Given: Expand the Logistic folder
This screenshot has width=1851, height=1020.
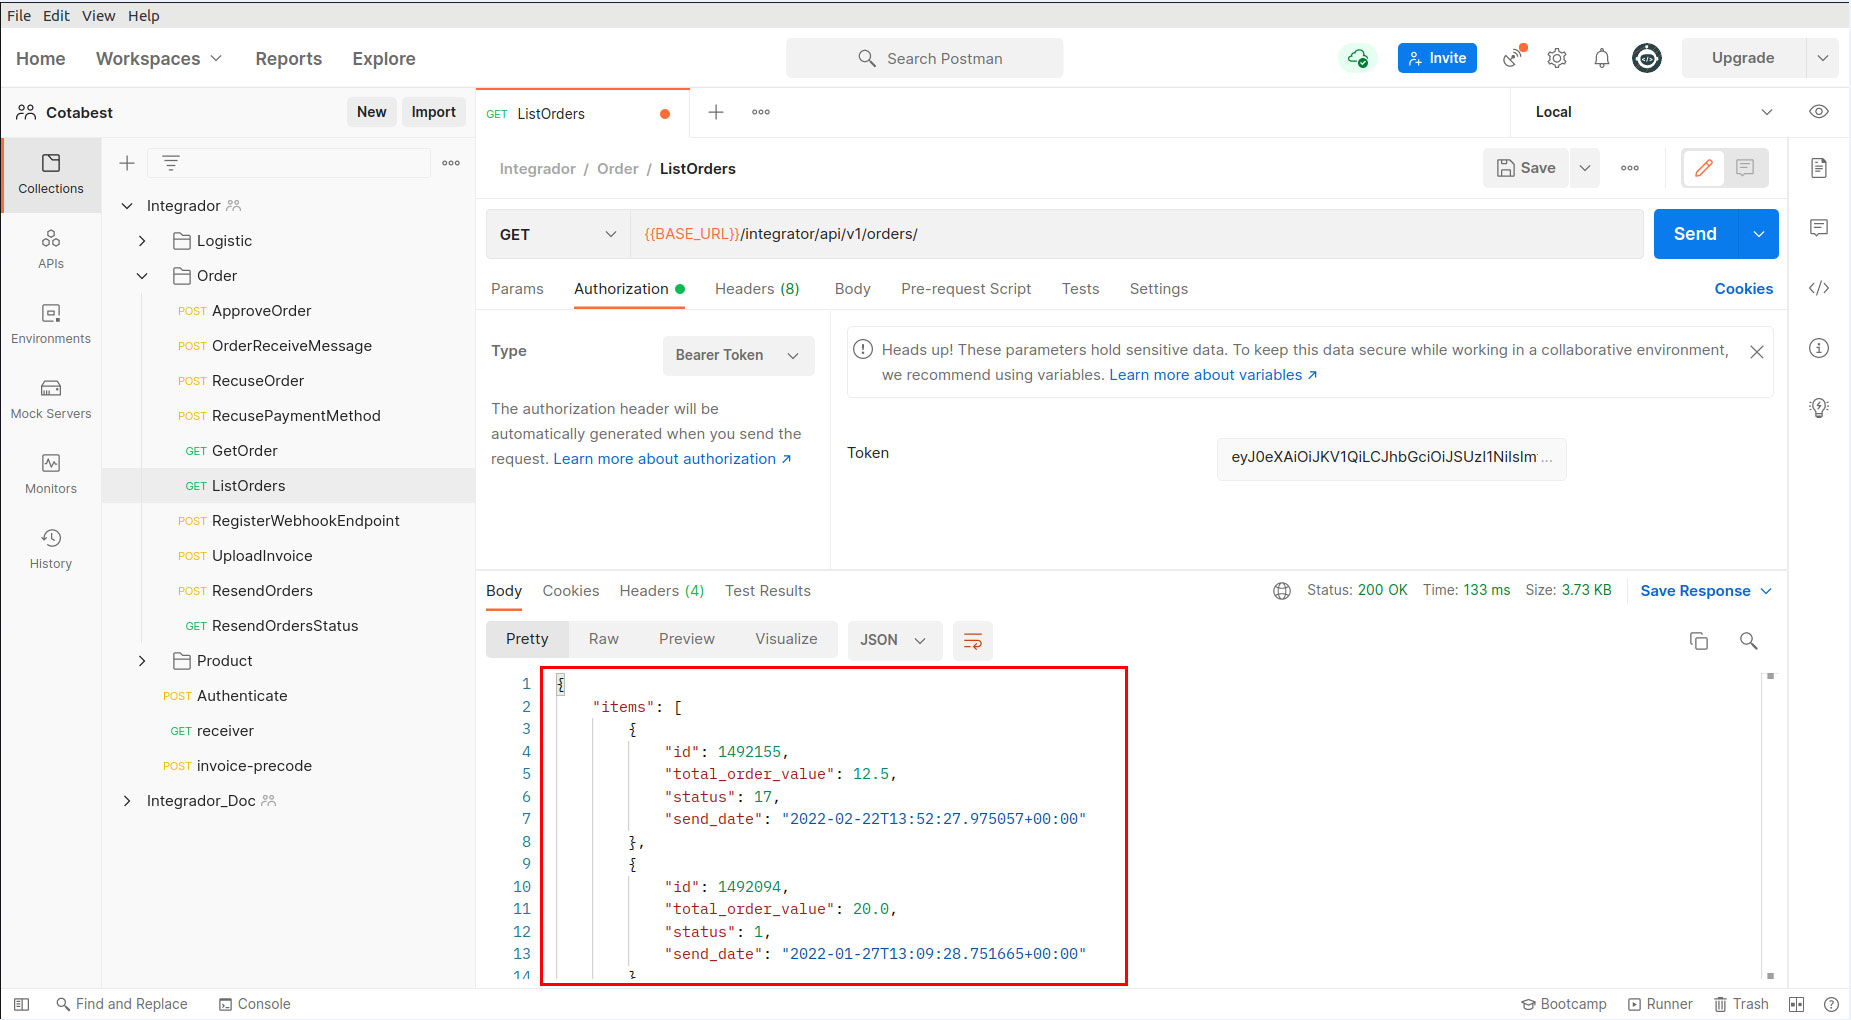Looking at the screenshot, I should click(x=142, y=241).
